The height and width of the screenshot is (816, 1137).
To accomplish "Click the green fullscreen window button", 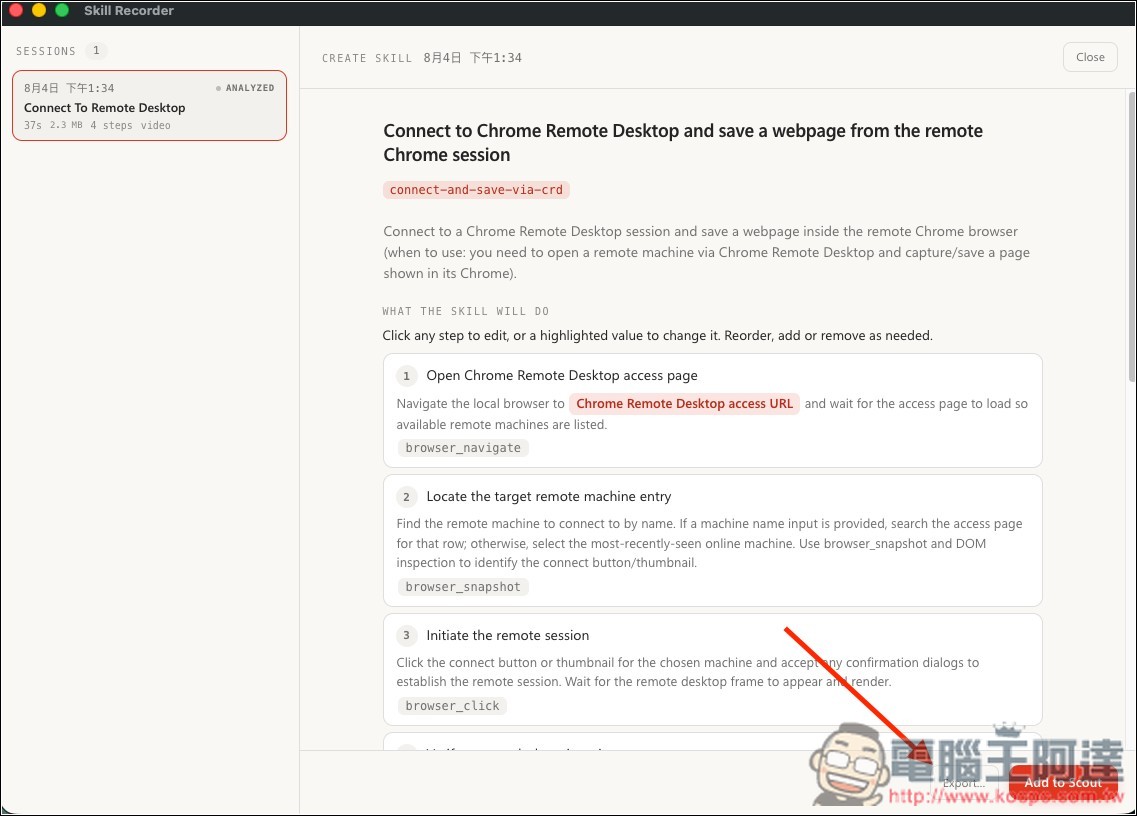I will tap(62, 10).
